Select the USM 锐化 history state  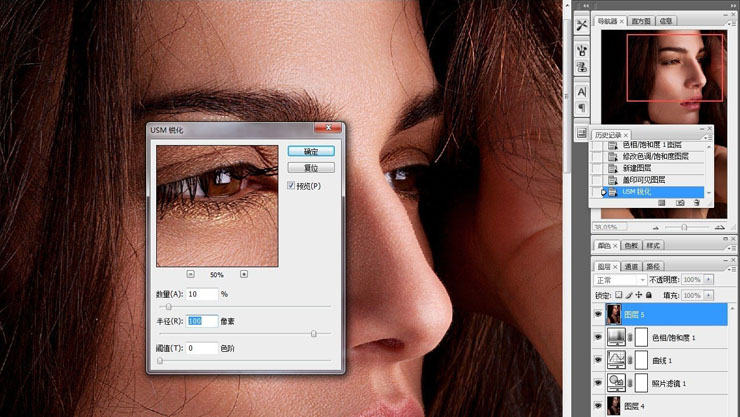(654, 192)
